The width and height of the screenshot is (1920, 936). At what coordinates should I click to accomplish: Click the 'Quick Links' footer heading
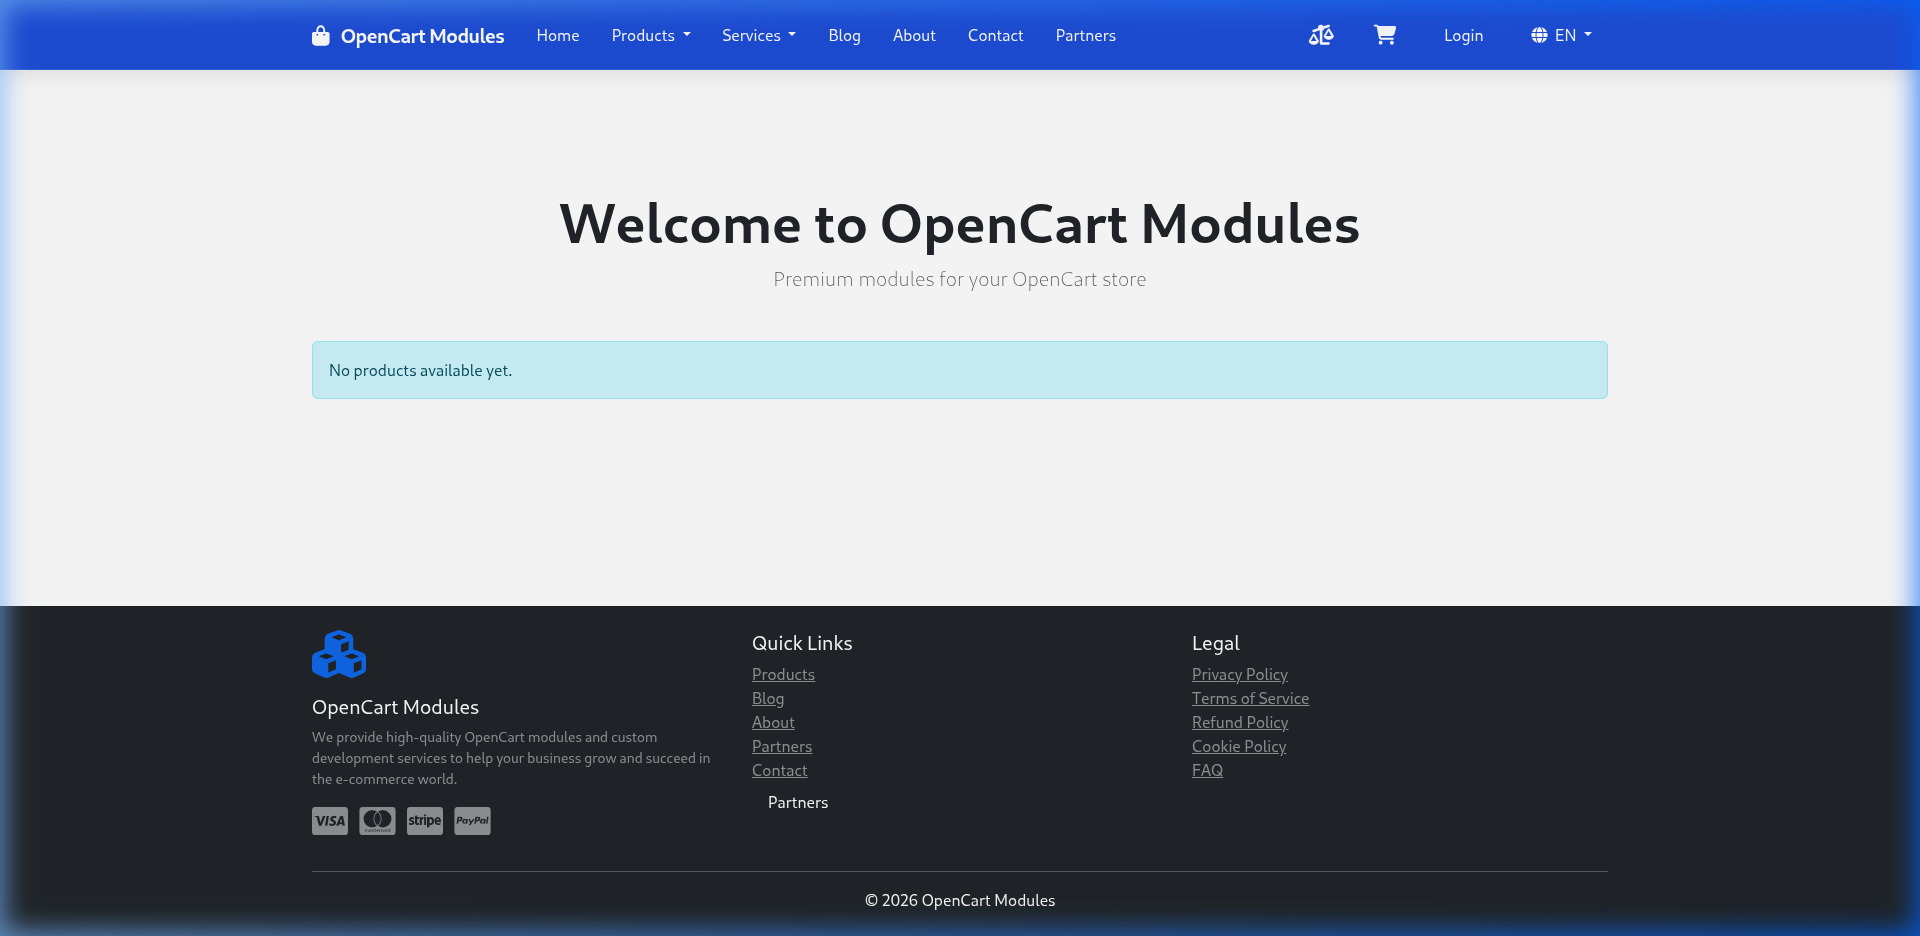coord(802,644)
